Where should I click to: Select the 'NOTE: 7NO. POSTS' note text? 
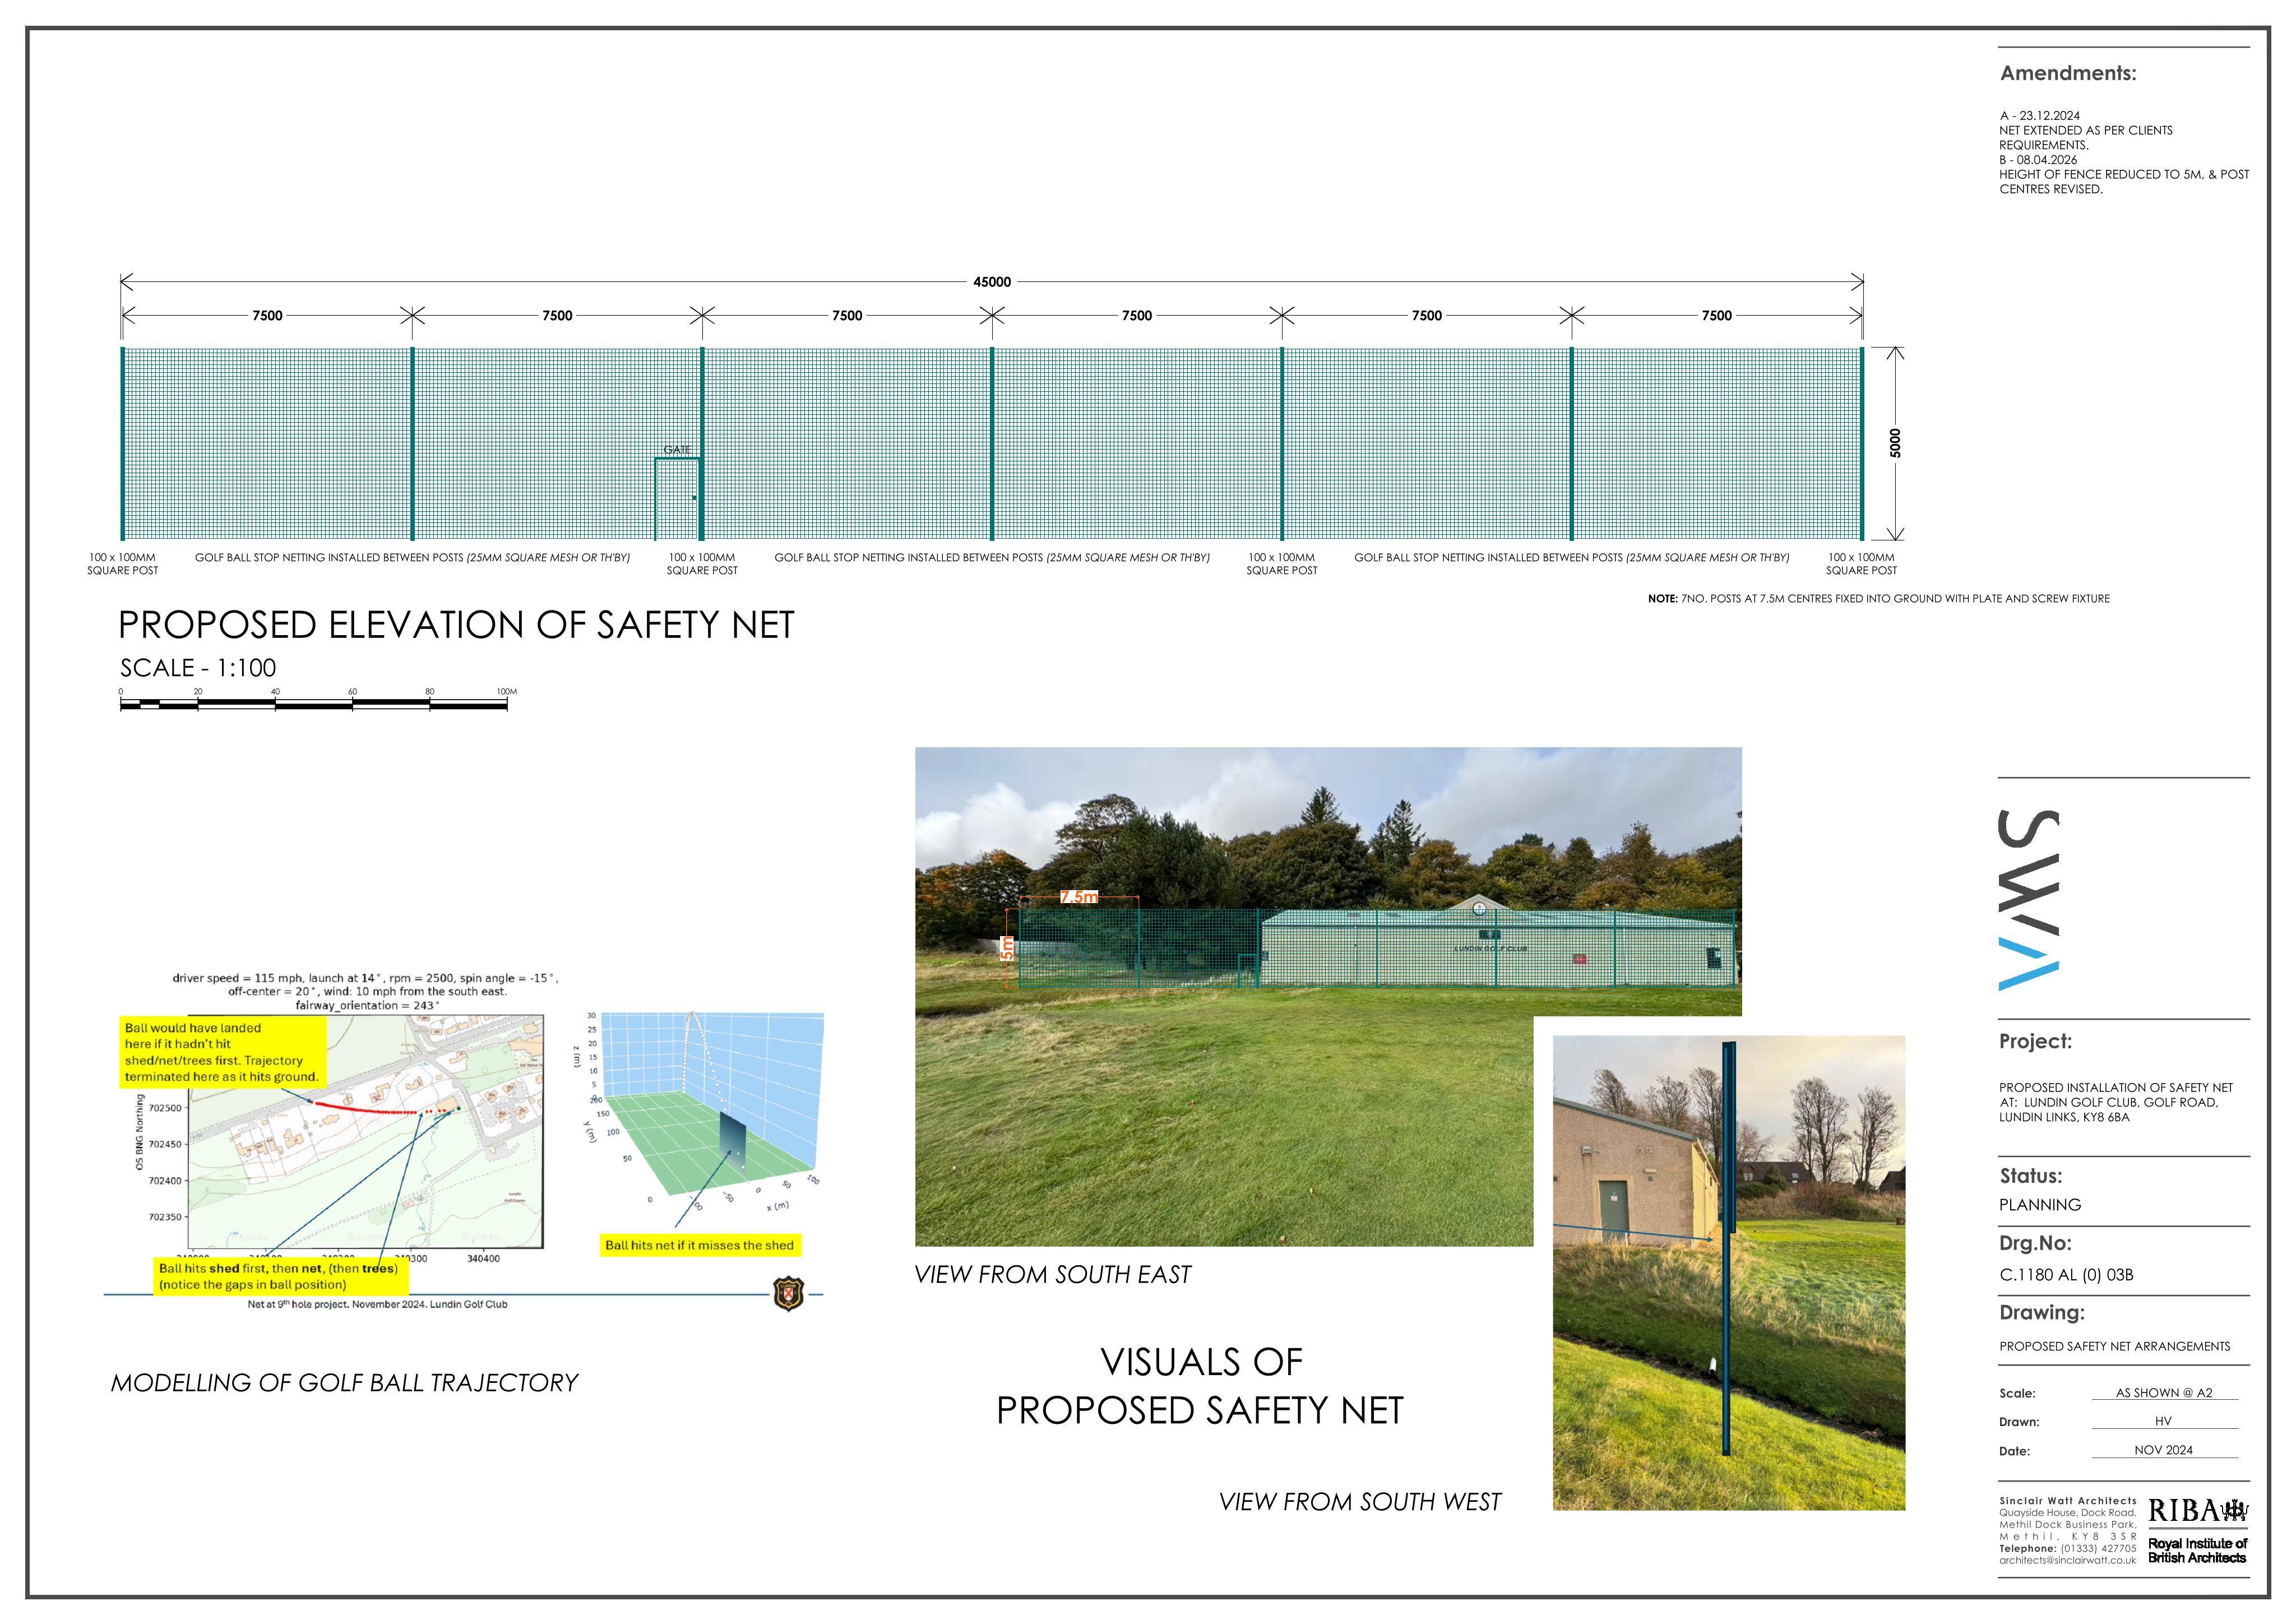pos(1879,599)
